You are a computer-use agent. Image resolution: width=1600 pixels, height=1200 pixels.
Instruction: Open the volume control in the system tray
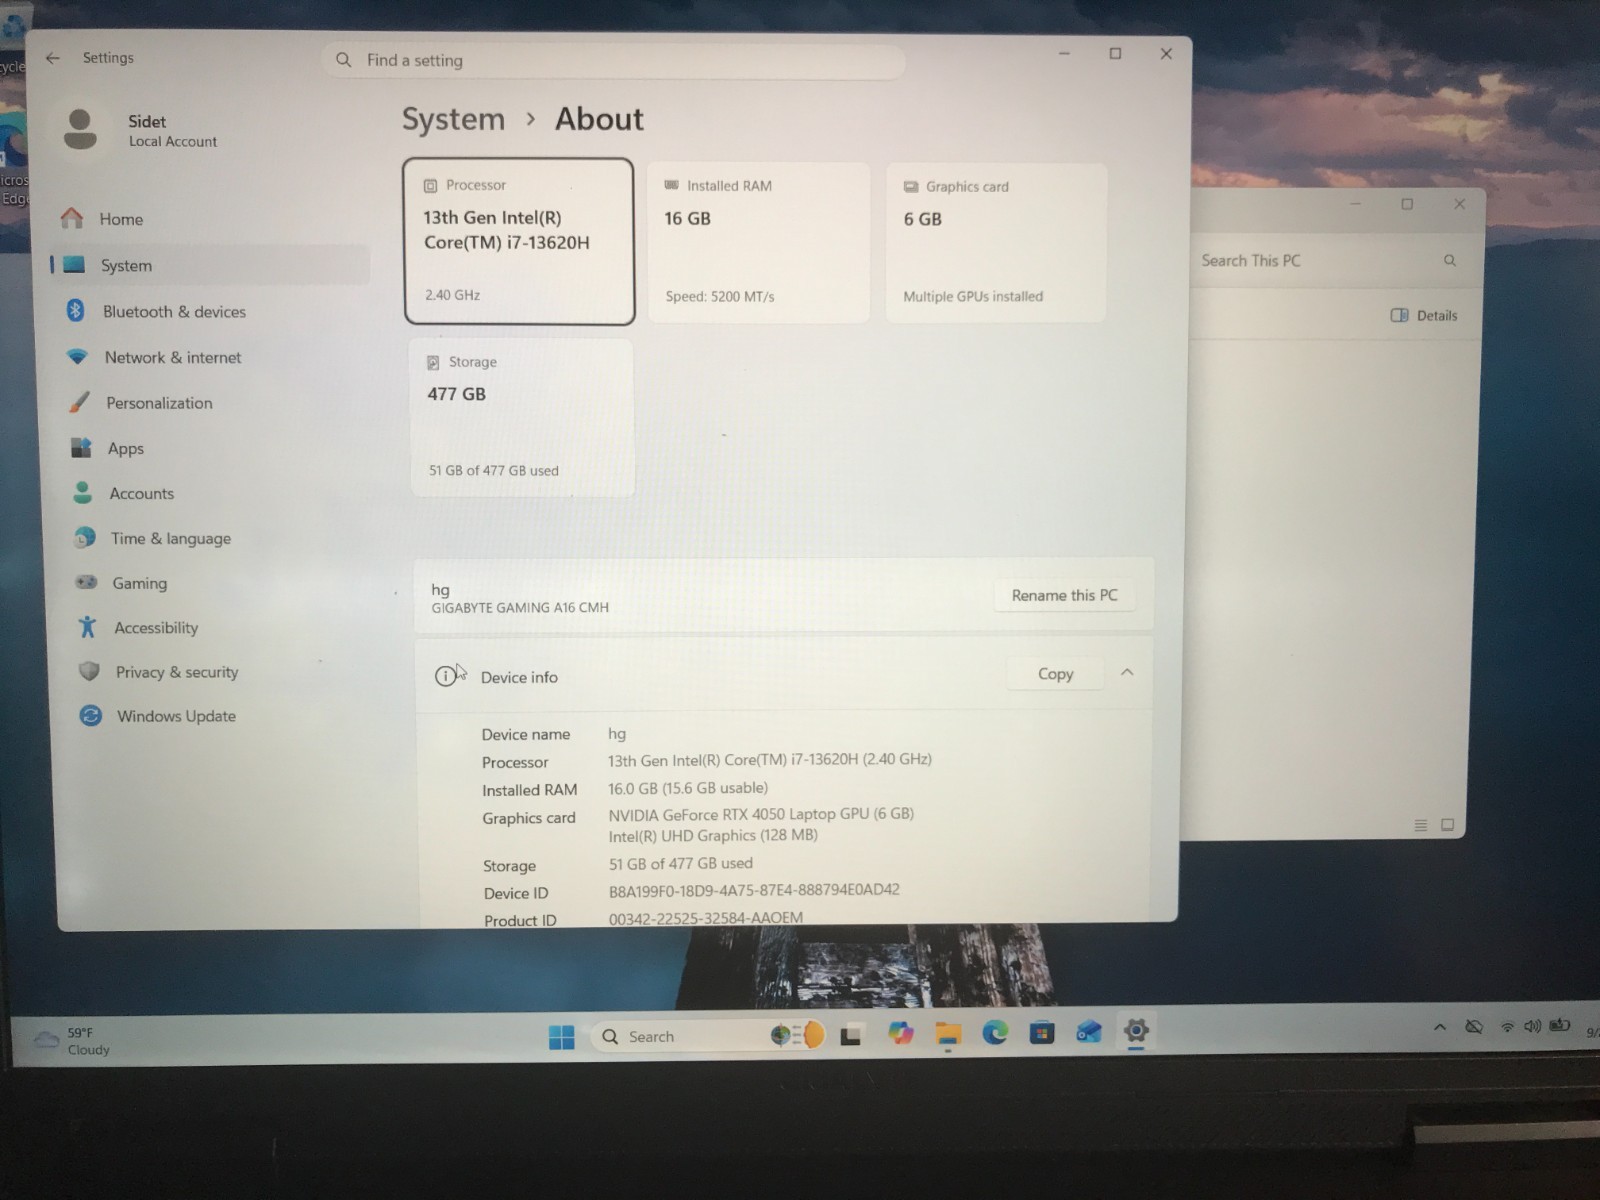point(1532,1027)
